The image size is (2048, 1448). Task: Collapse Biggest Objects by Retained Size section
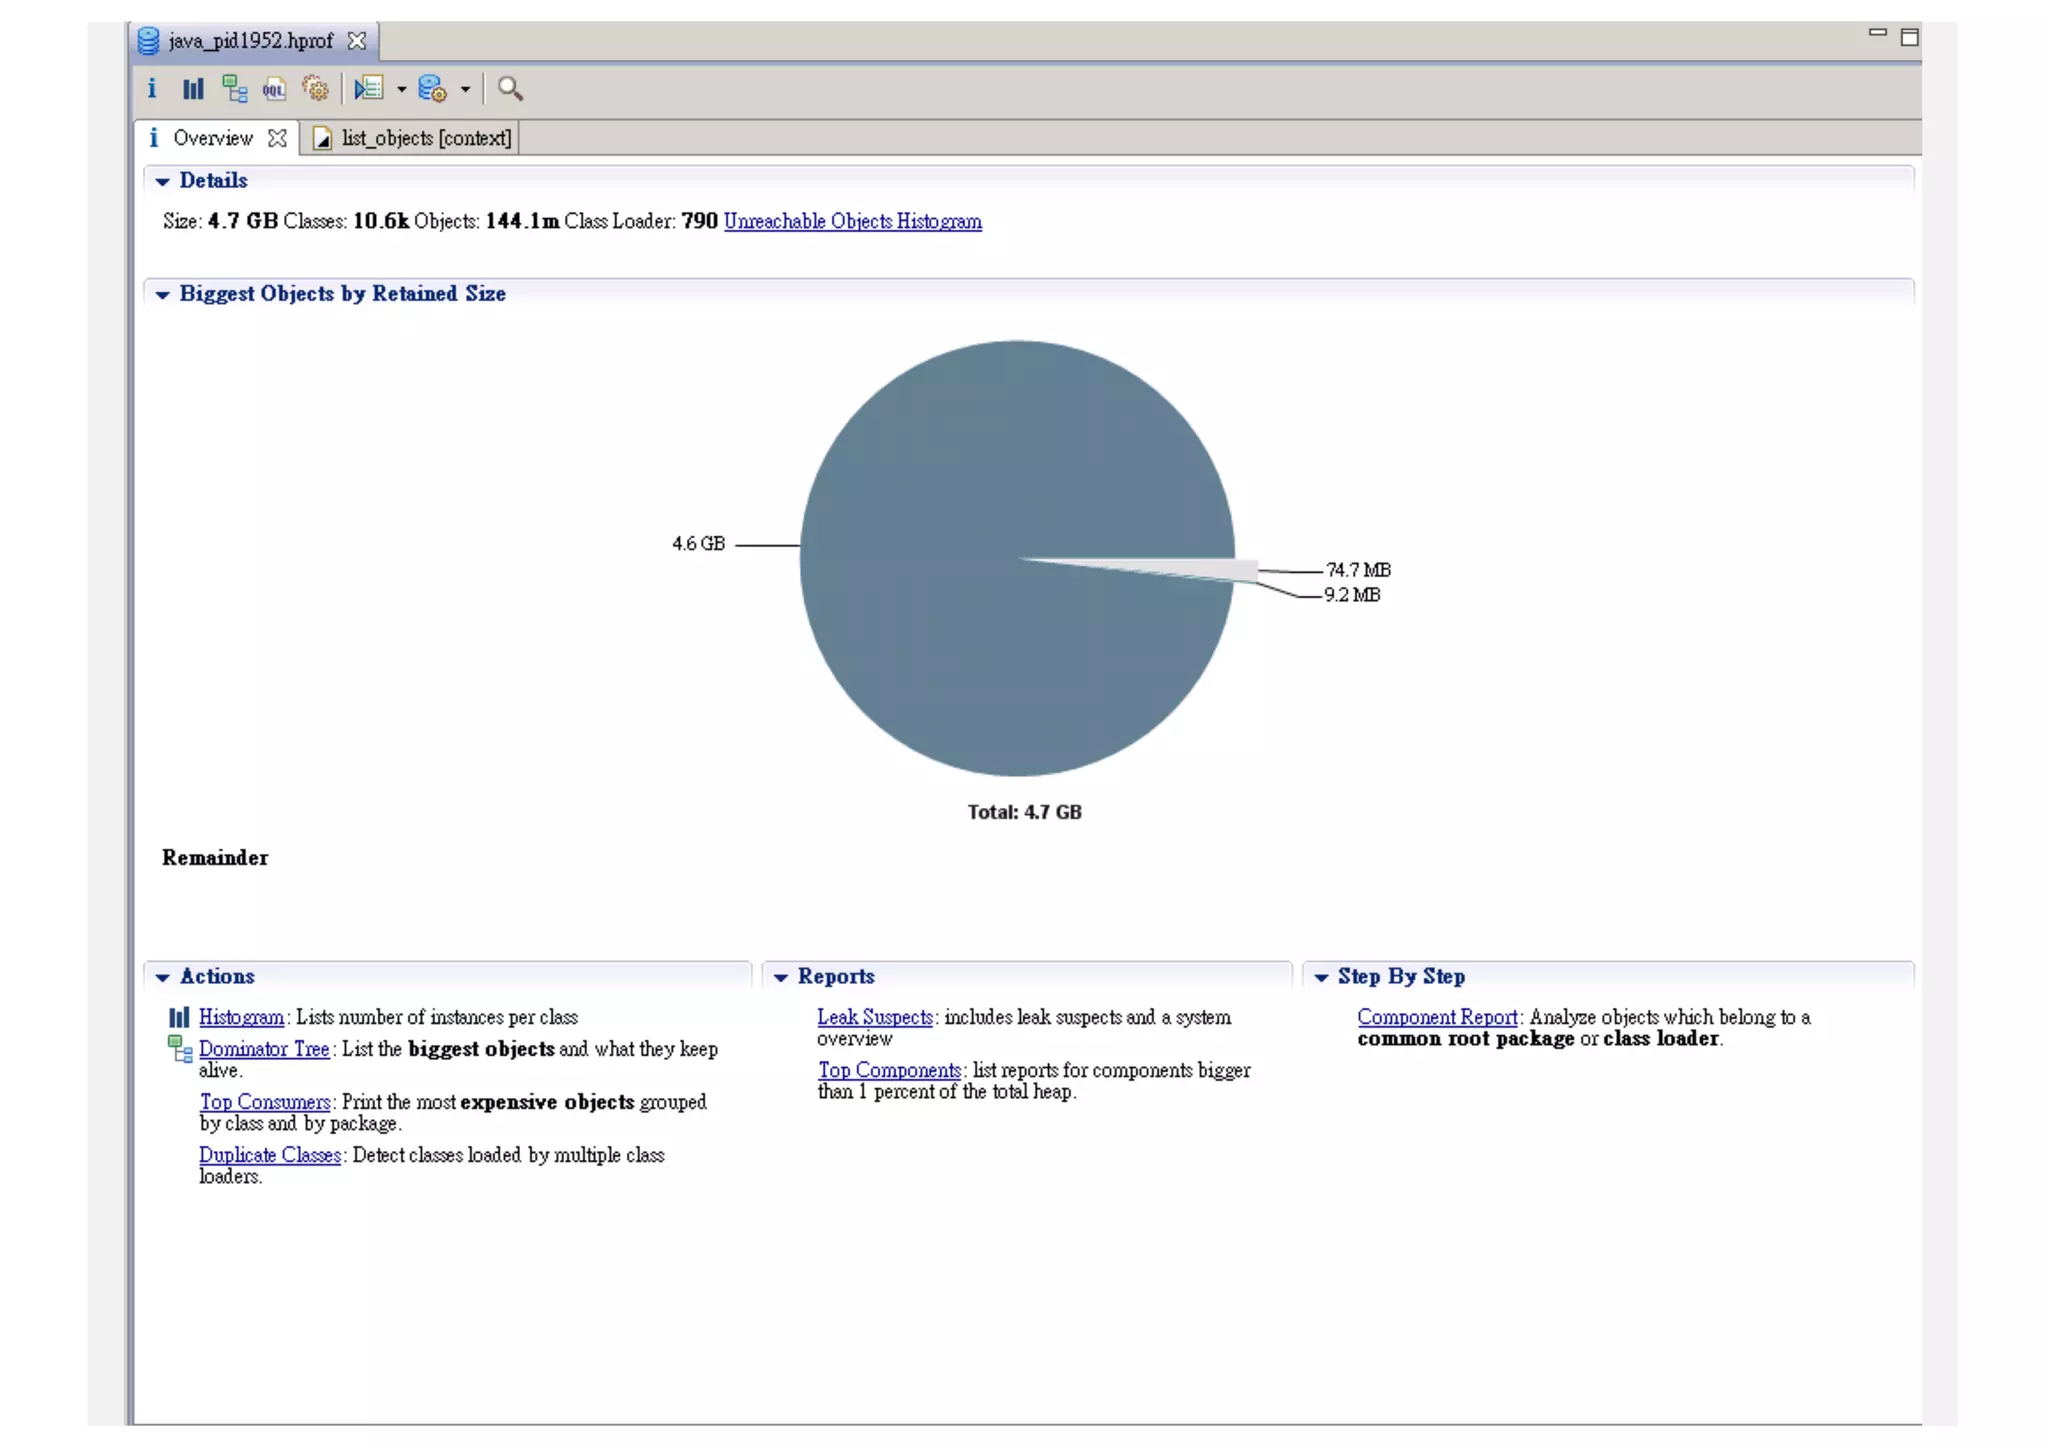click(163, 295)
